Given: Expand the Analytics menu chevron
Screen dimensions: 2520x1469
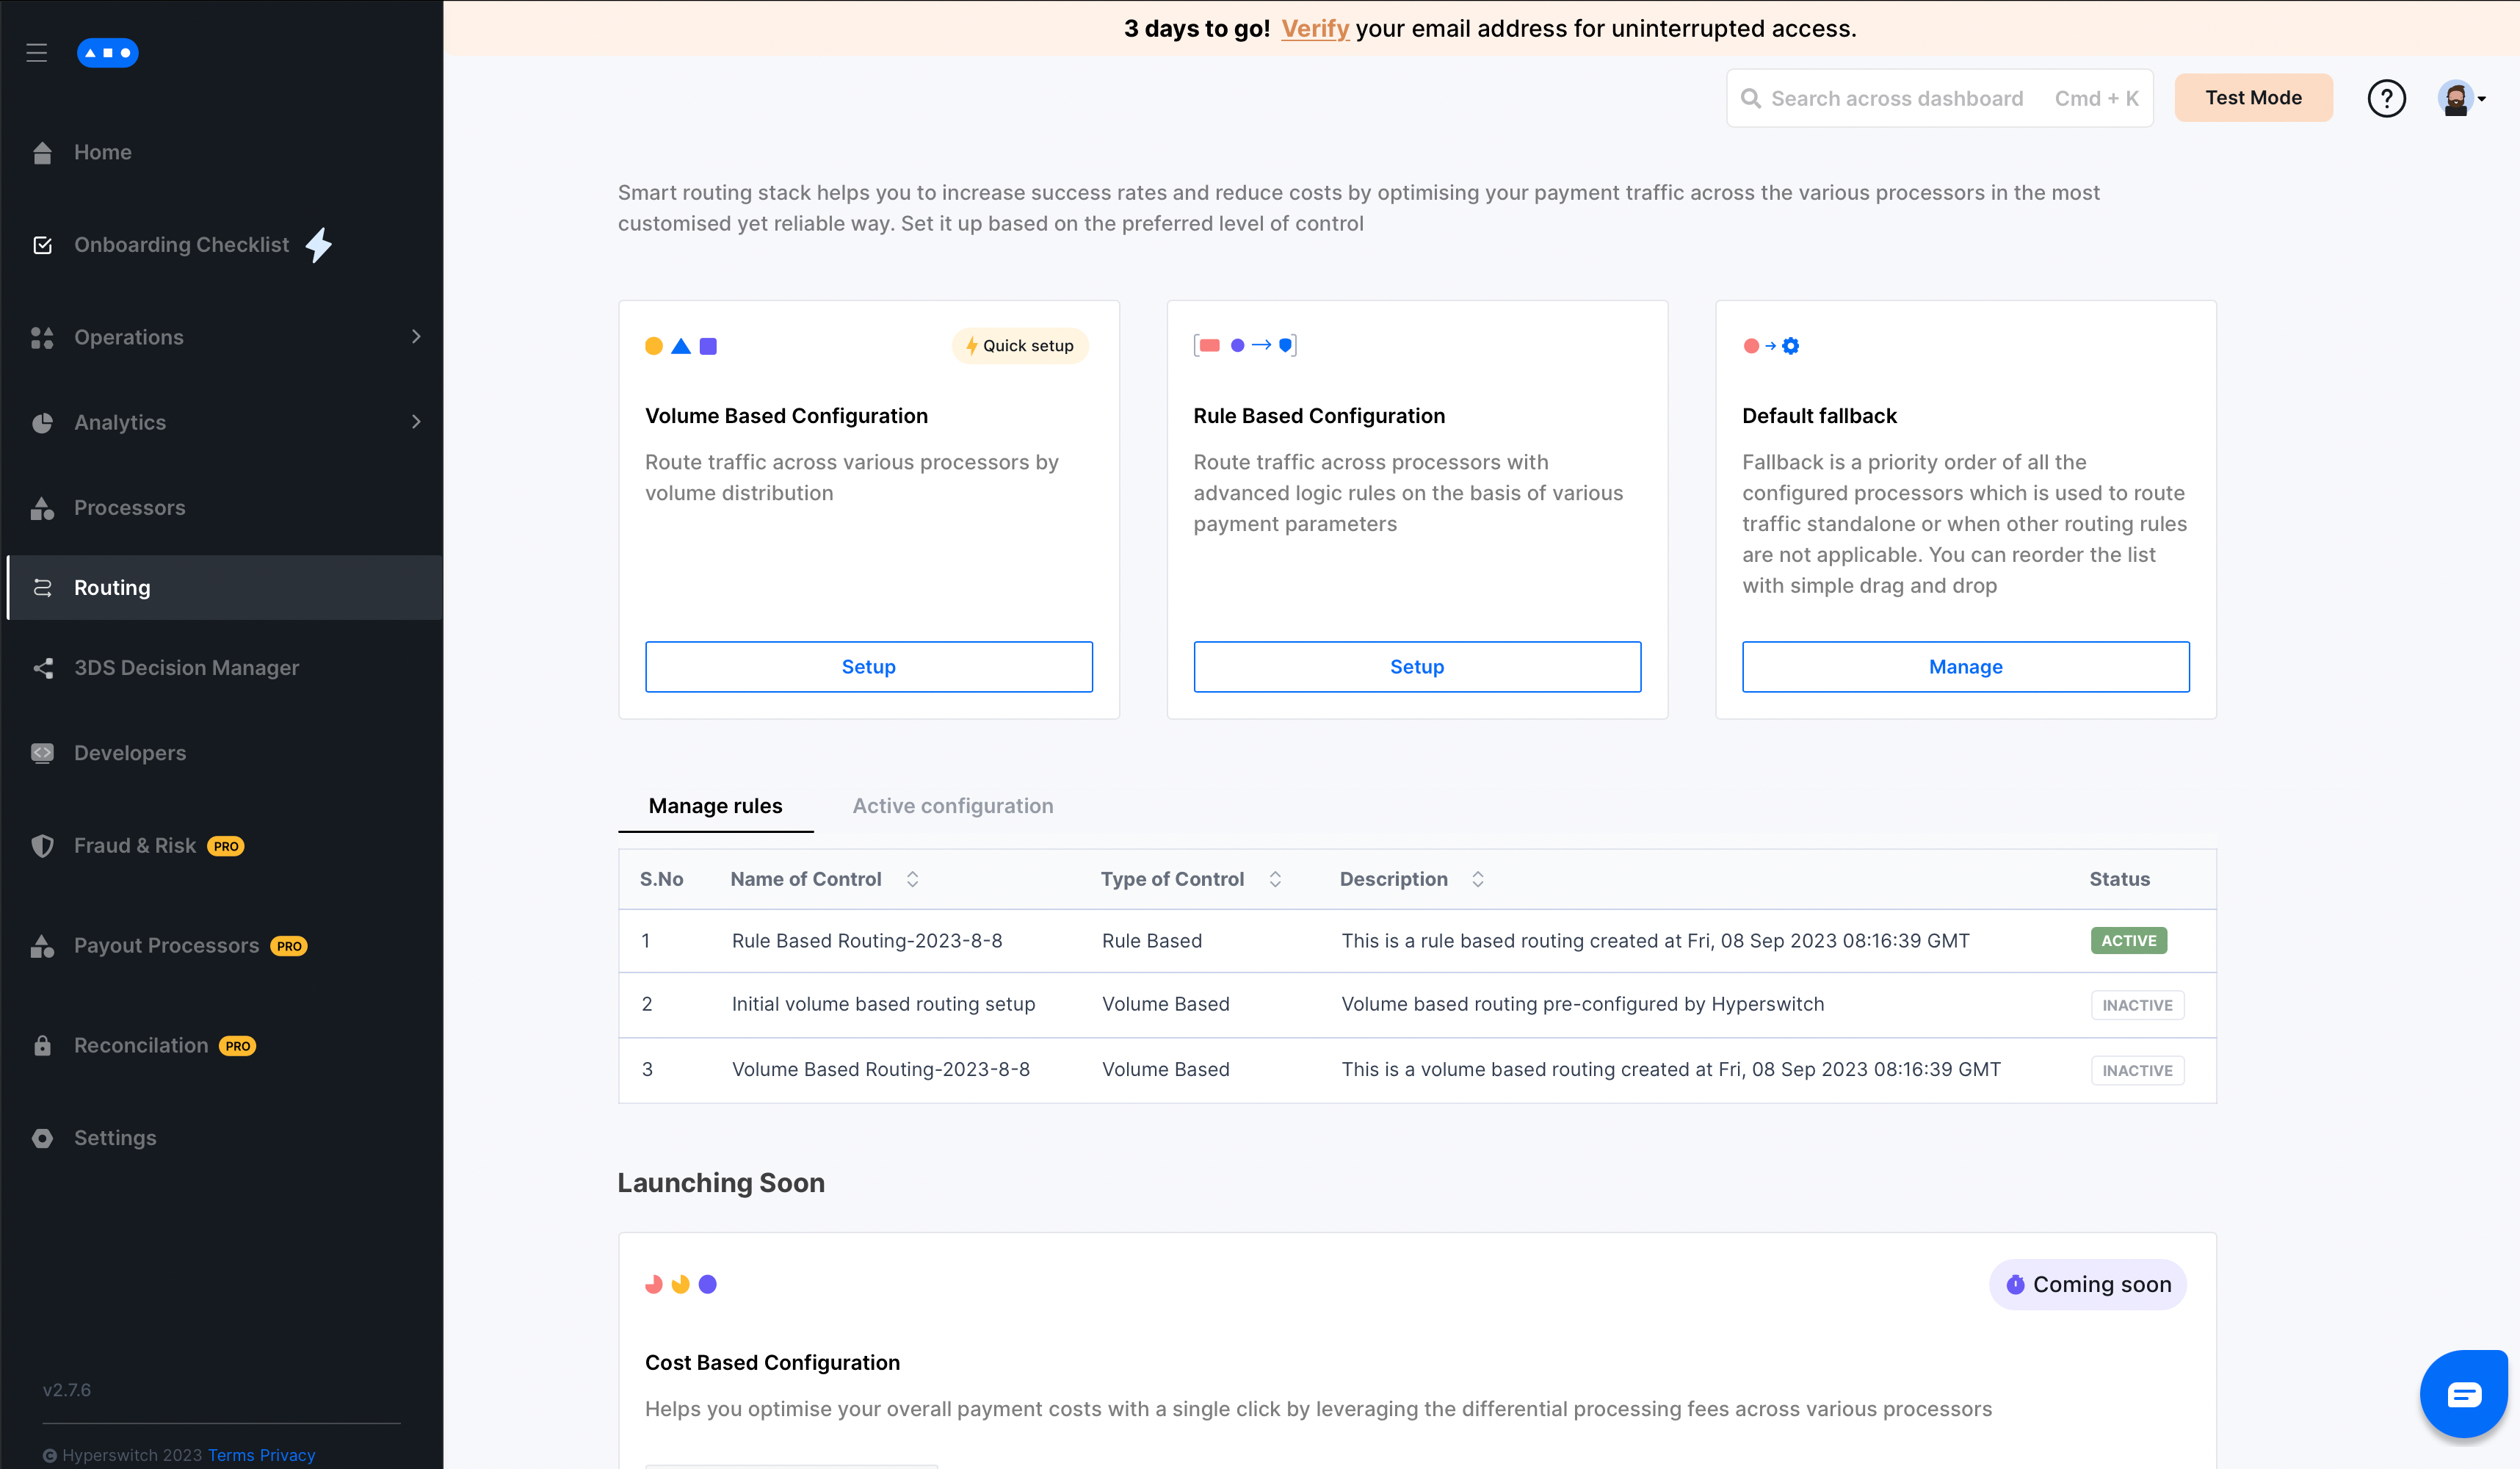Looking at the screenshot, I should [x=416, y=422].
